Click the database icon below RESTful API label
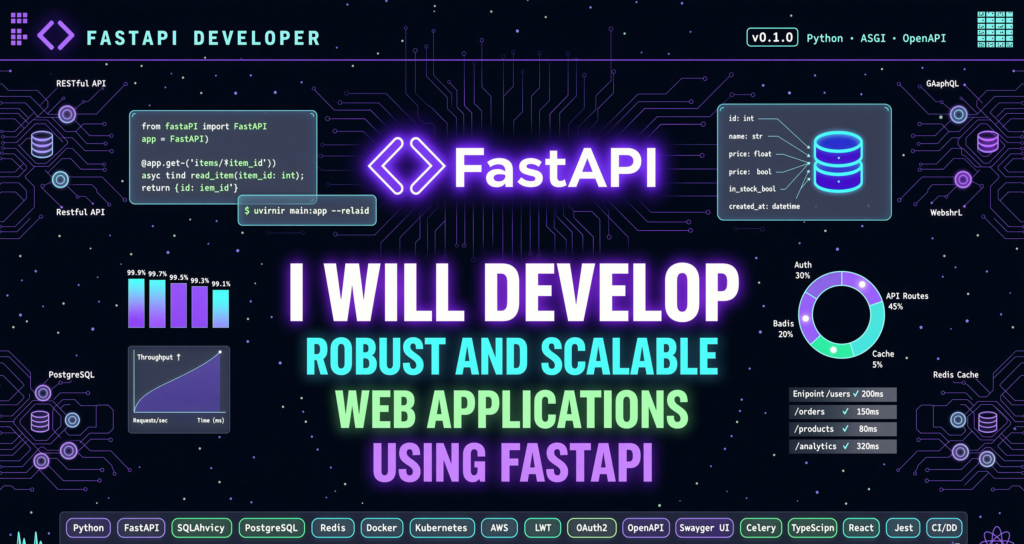1024x544 pixels. click(x=42, y=144)
